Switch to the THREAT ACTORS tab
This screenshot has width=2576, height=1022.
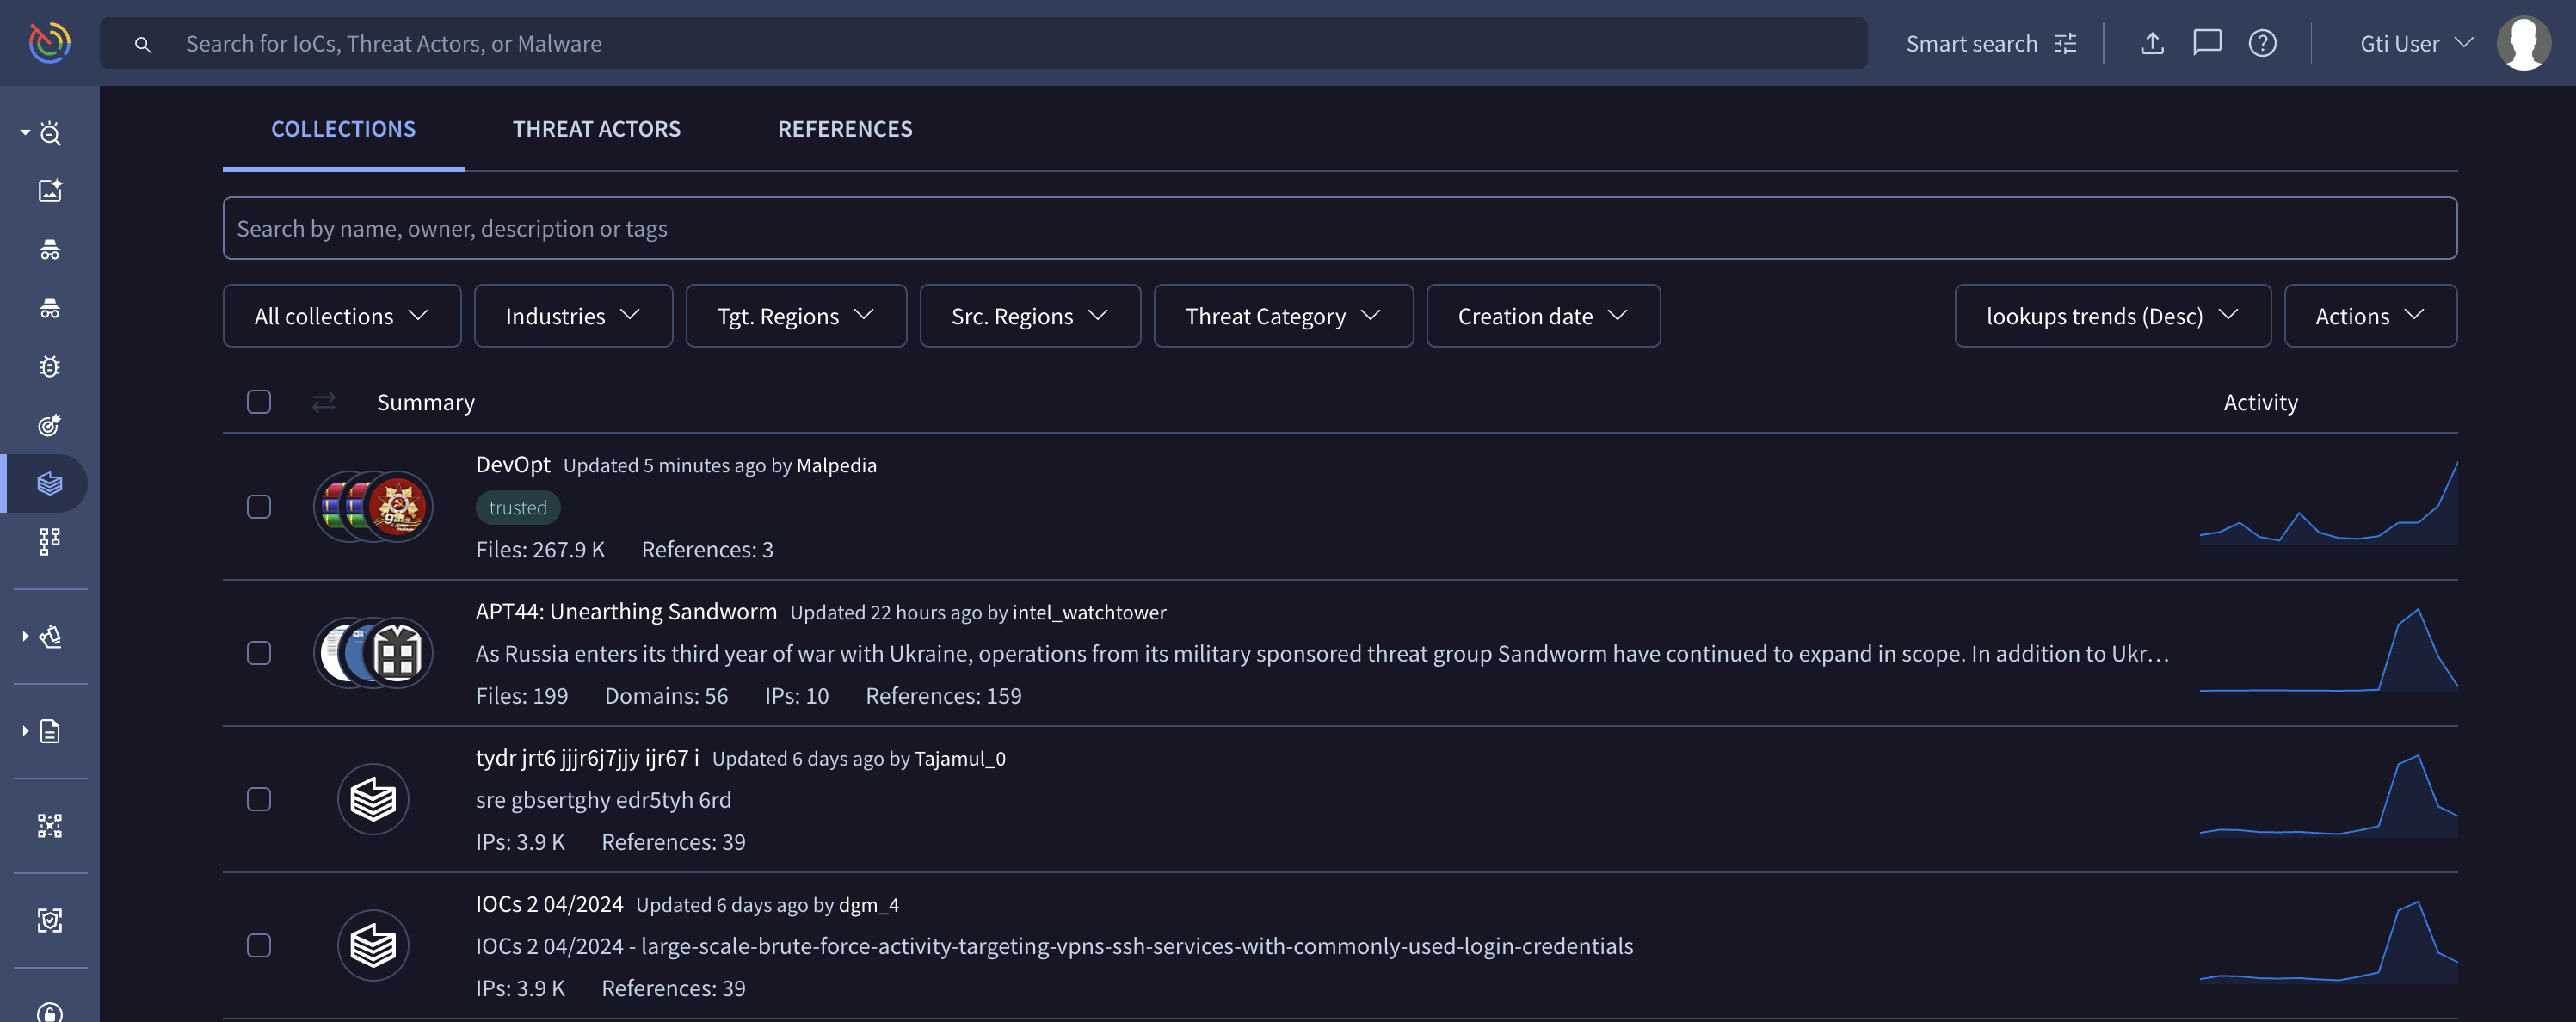click(x=596, y=129)
